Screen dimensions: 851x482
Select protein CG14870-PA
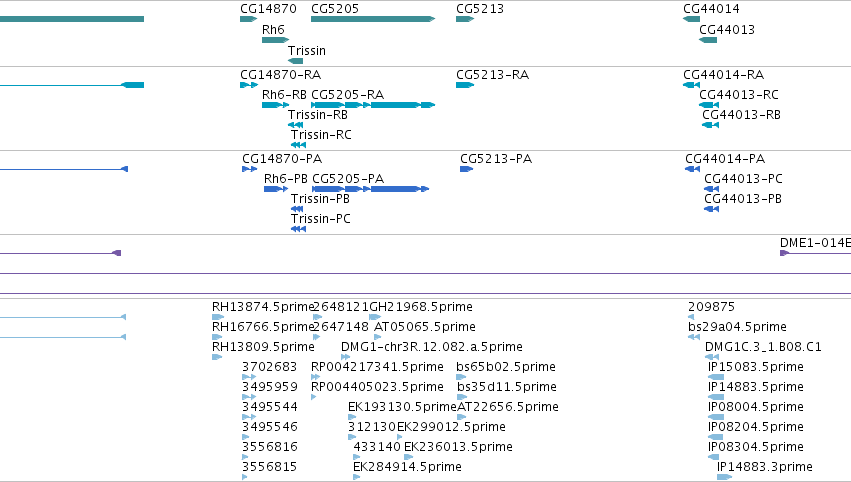[x=282, y=159]
